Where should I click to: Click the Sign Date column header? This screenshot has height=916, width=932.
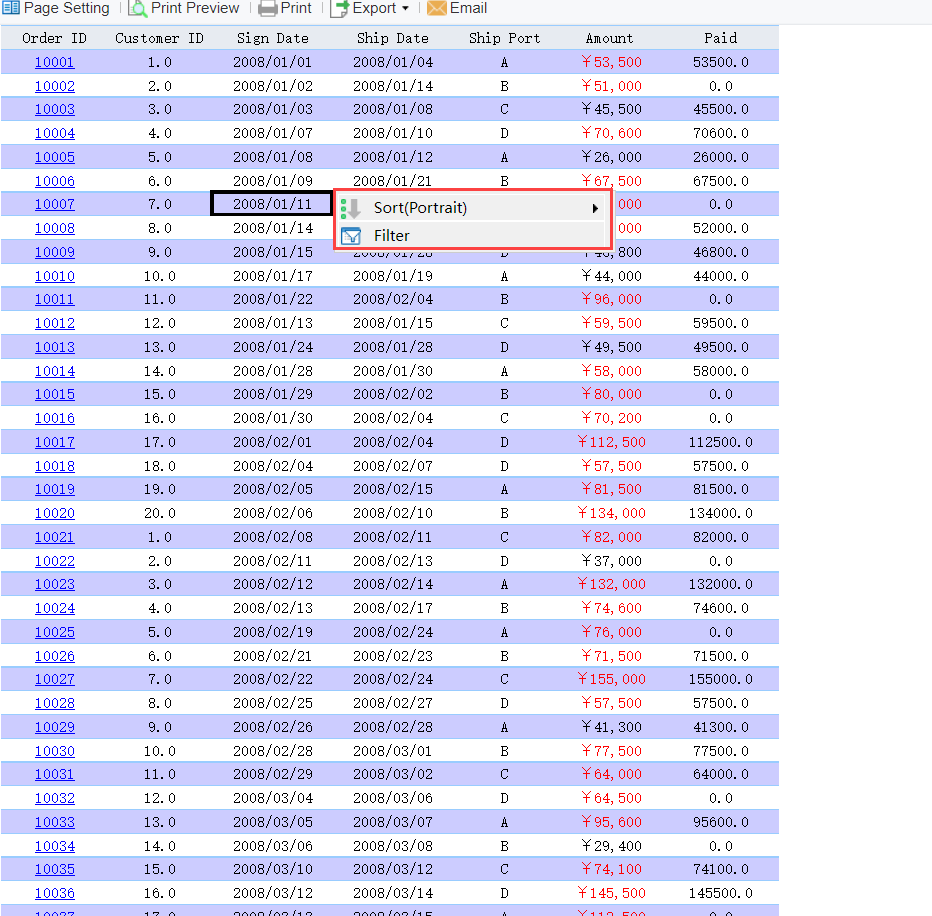pos(273,38)
